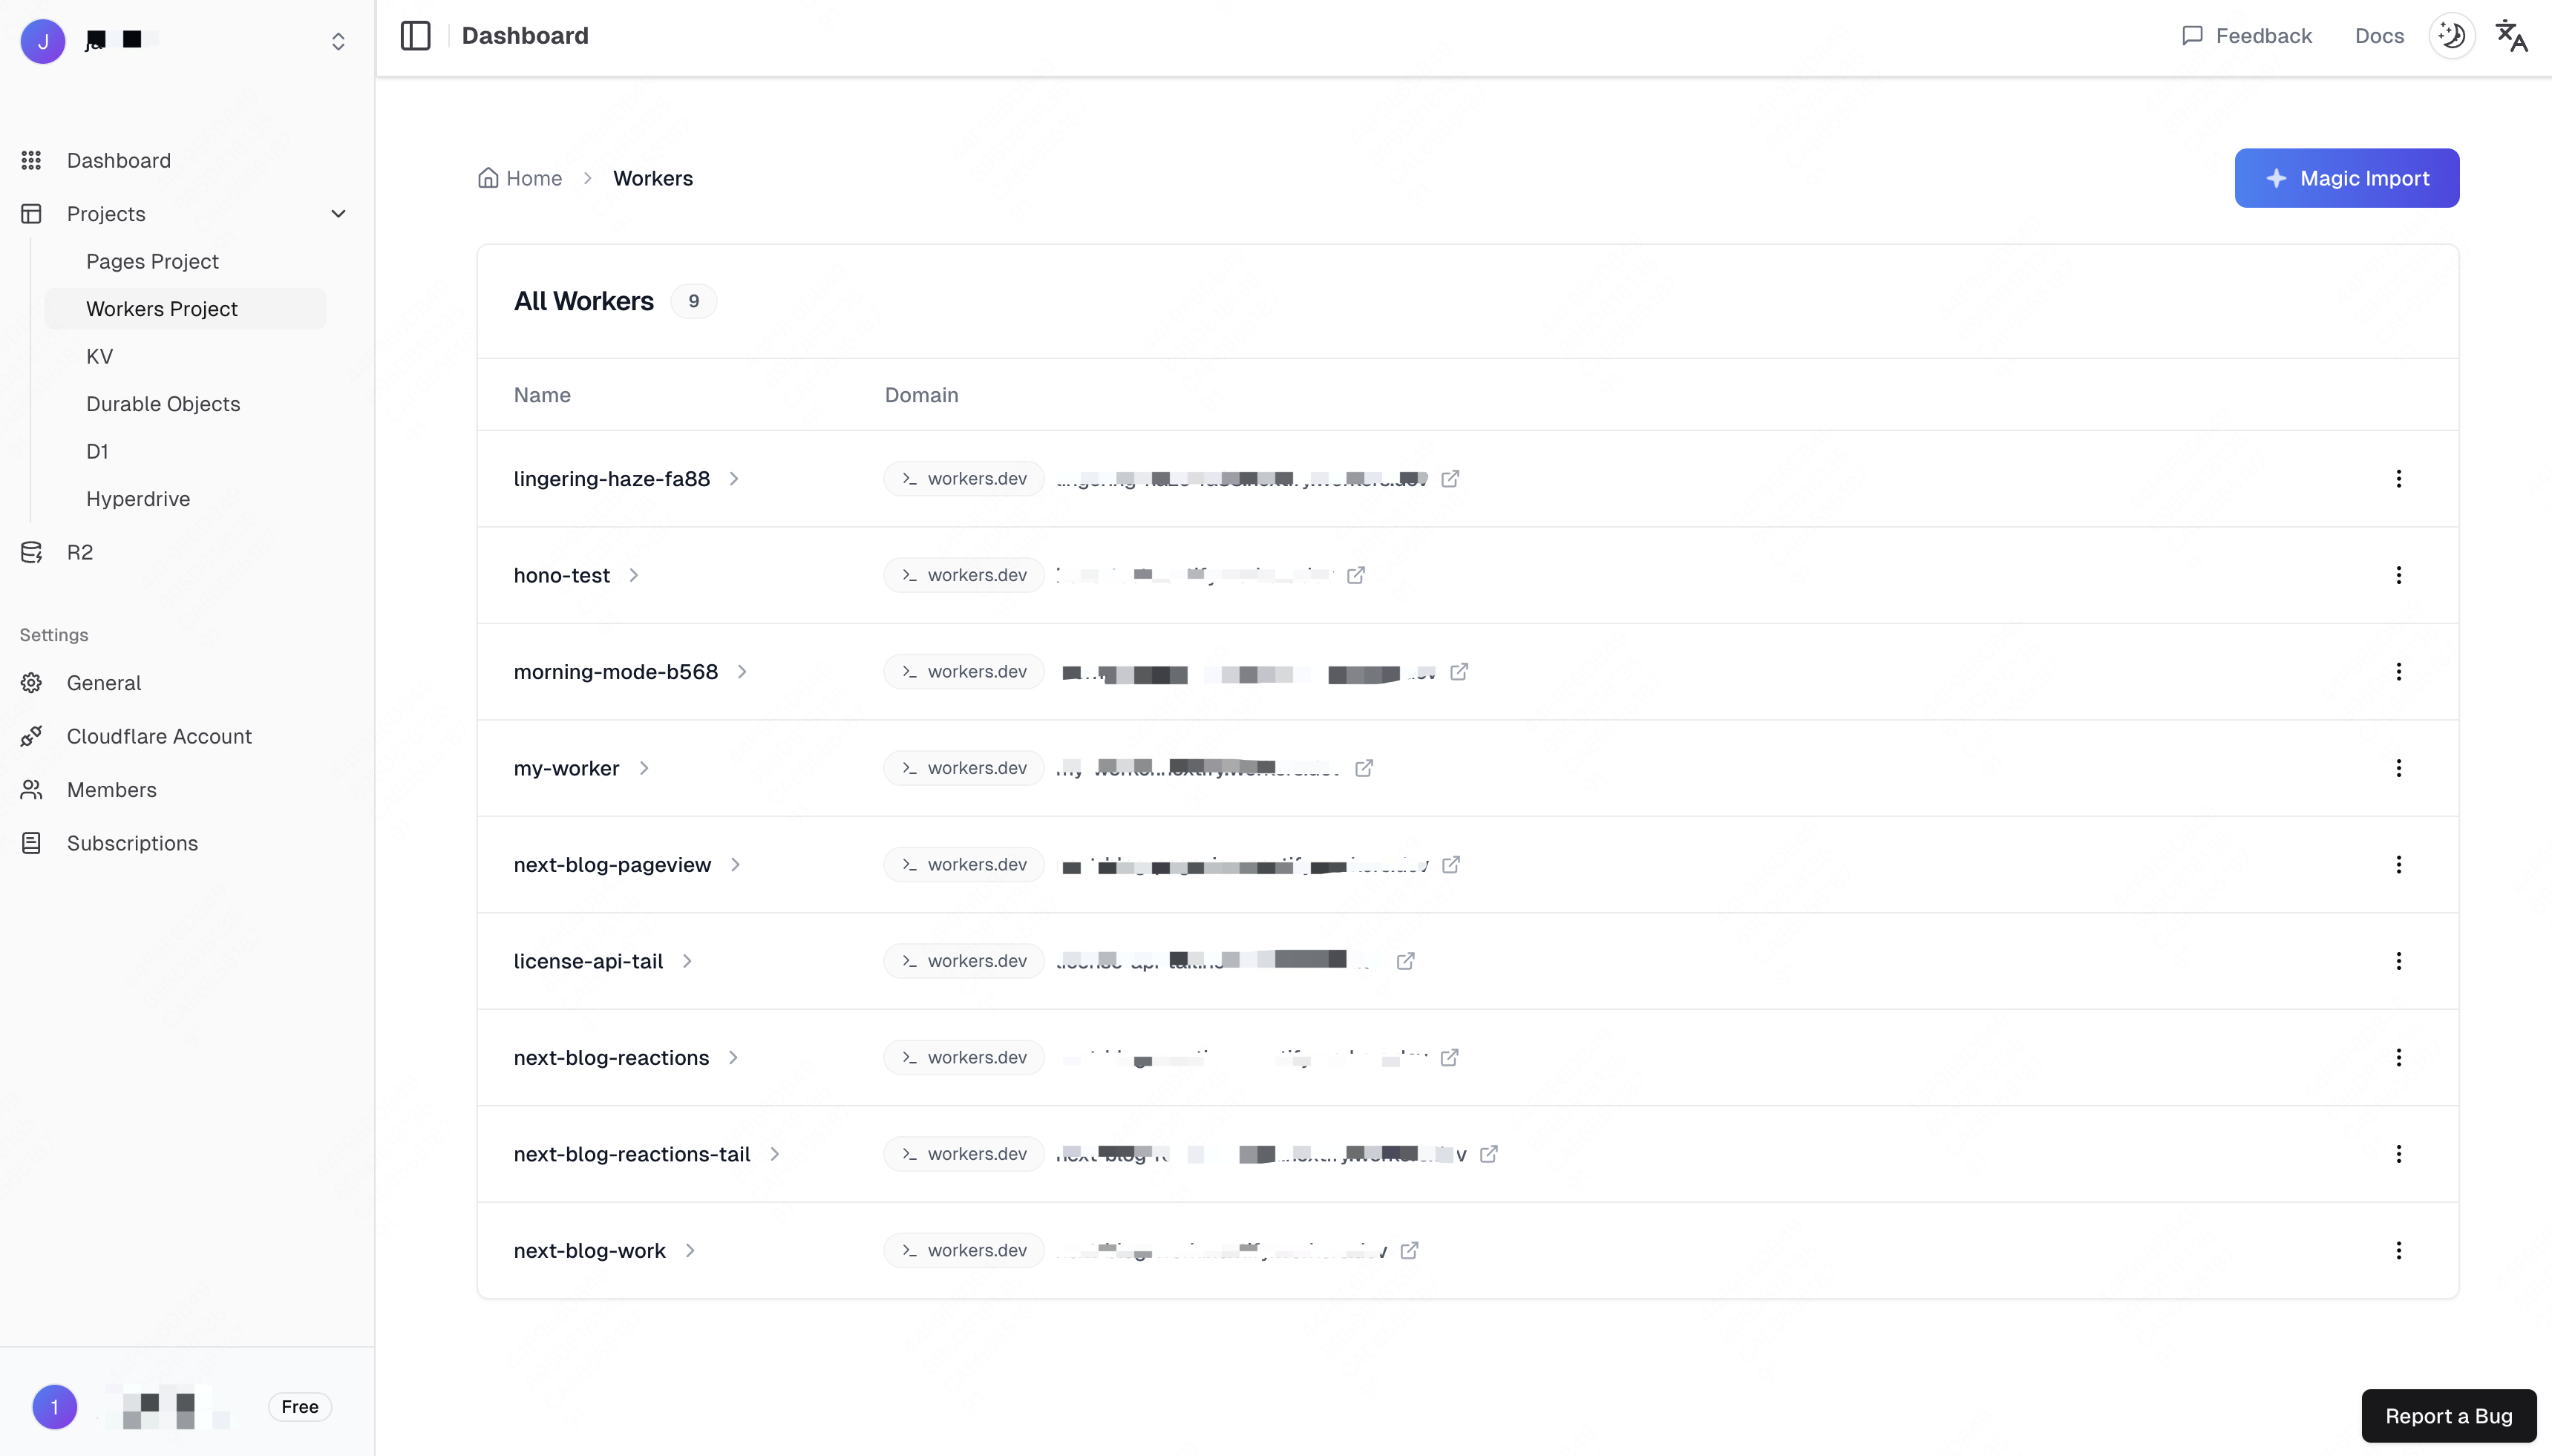Click the Members section in sidebar
Image resolution: width=2552 pixels, height=1456 pixels.
(111, 788)
